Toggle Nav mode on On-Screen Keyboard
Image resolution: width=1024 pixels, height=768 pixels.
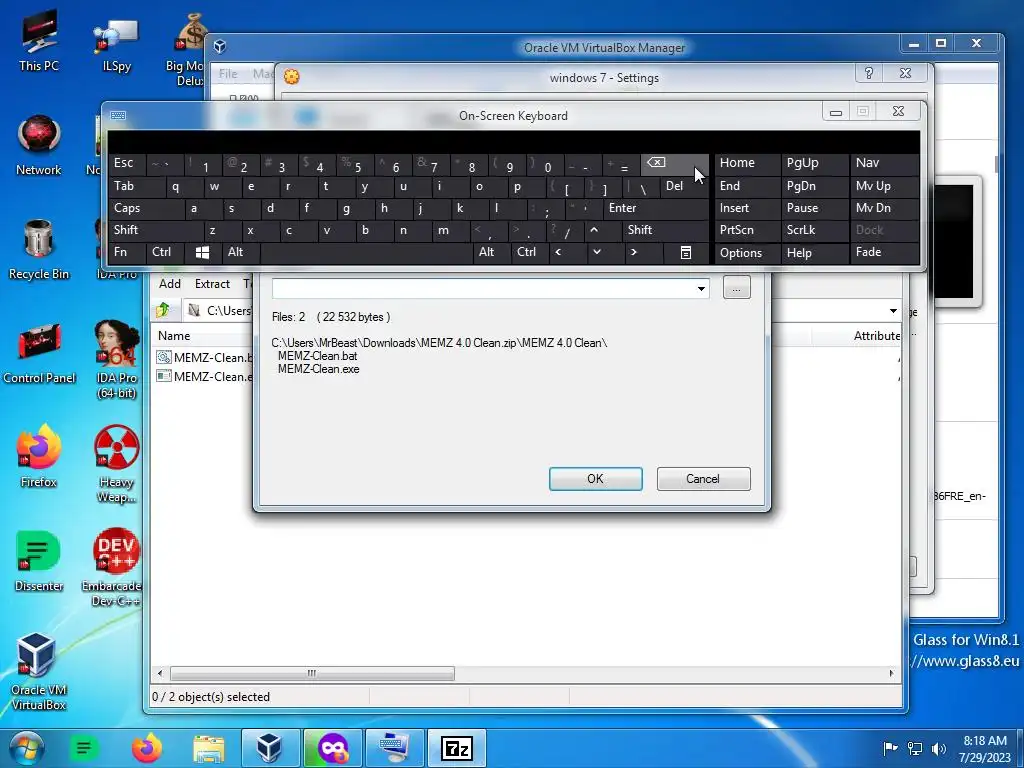pos(885,163)
